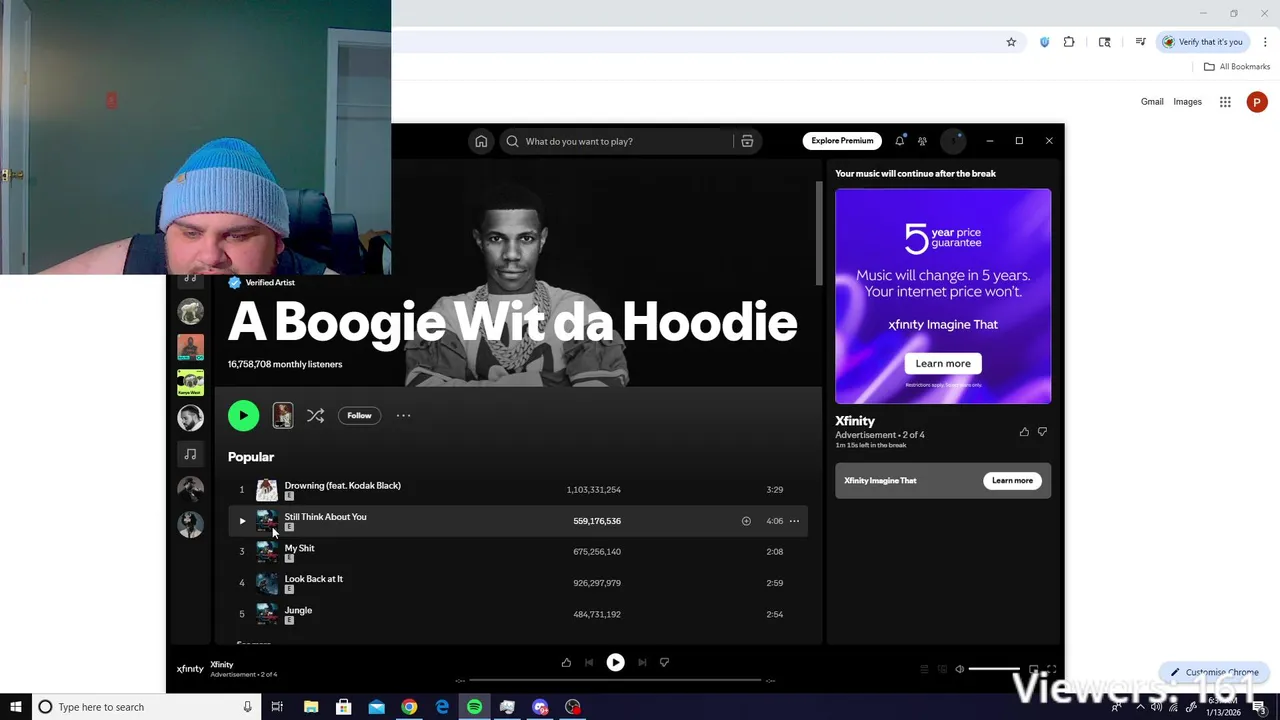Screen dimensions: 1280x720
Task: Open Chrome Extensions puzzle icon
Action: click(x=1069, y=42)
